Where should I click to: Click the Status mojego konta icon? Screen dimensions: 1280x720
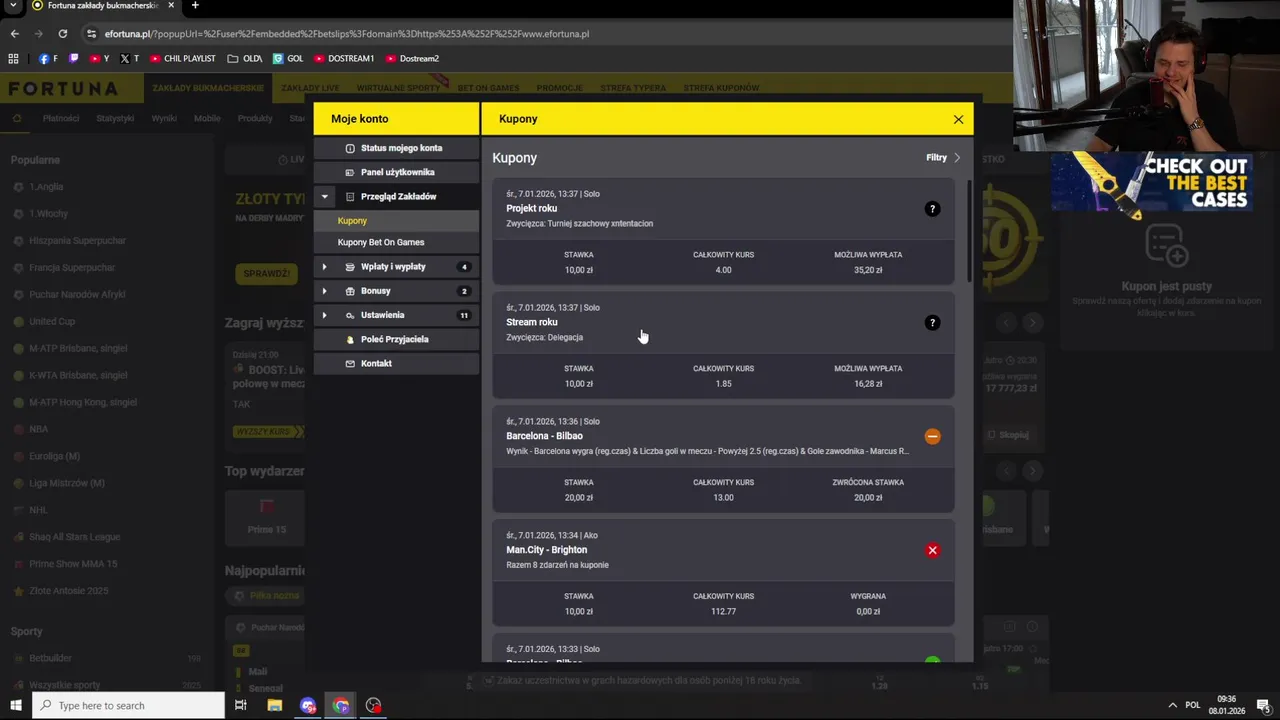coord(350,148)
